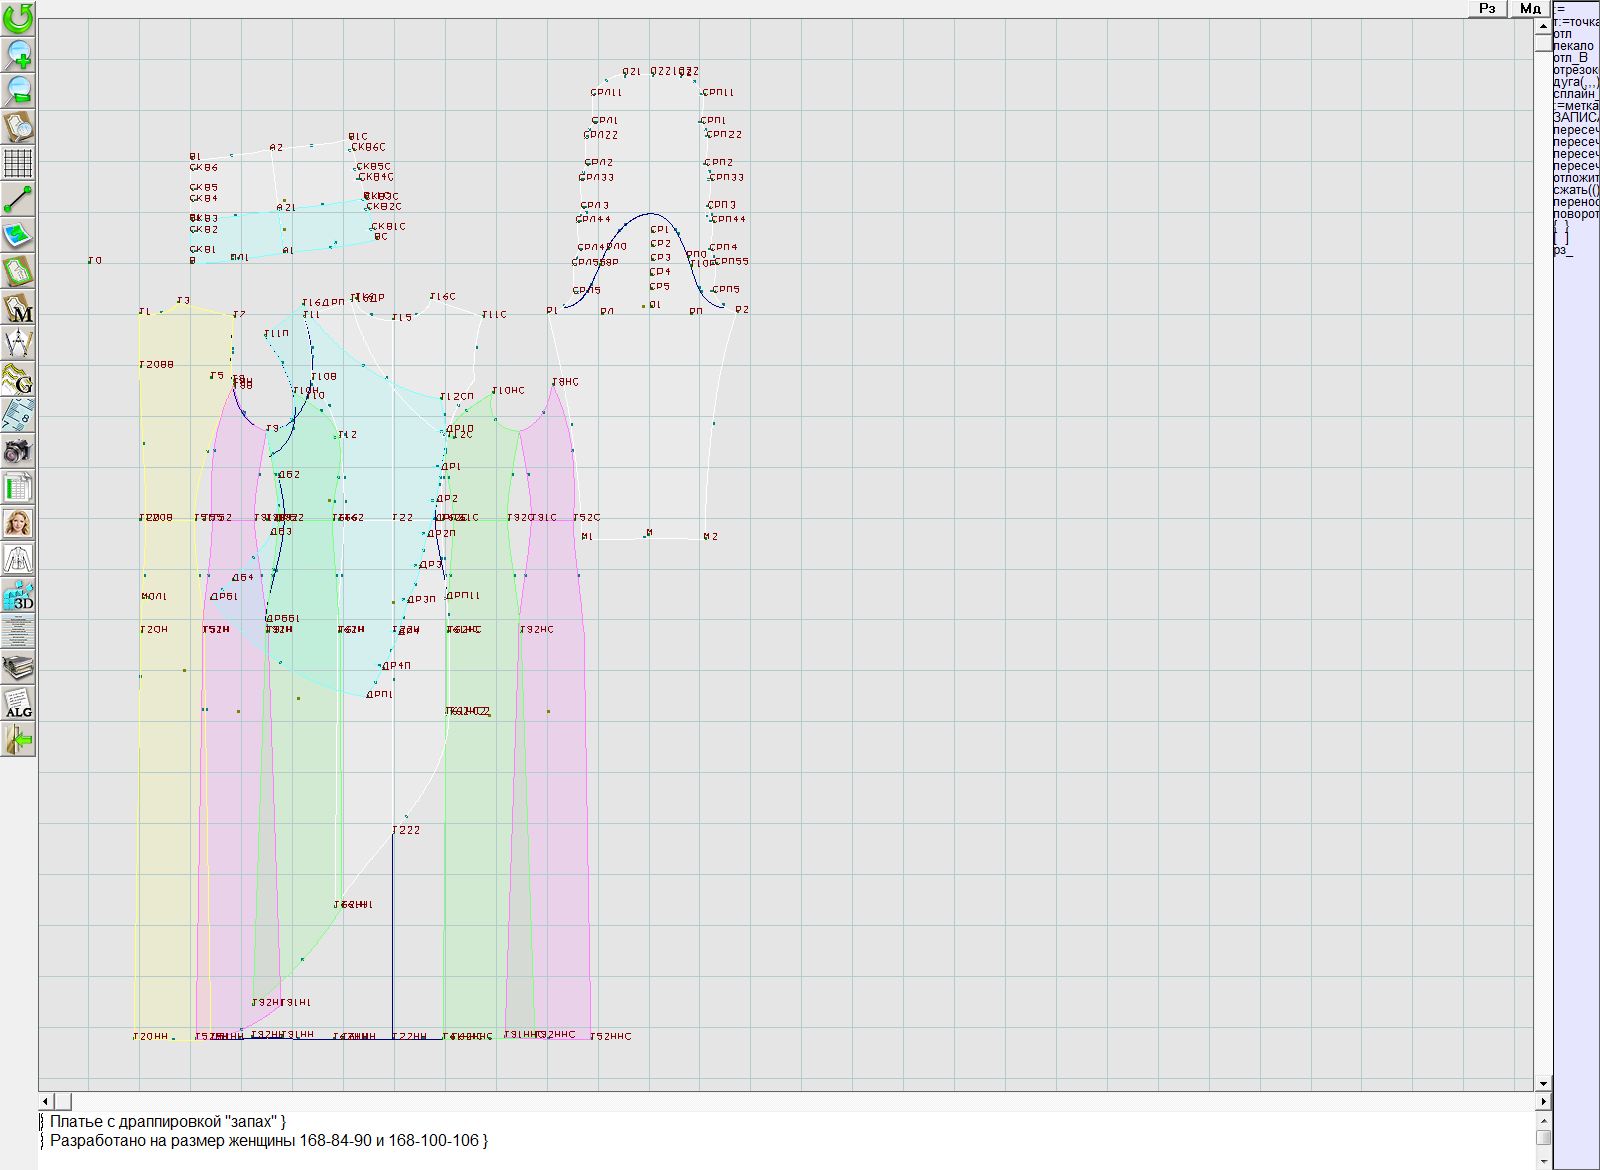Zoom out with the magnifier minus icon
This screenshot has height=1170, width=1600.
[x=18, y=90]
